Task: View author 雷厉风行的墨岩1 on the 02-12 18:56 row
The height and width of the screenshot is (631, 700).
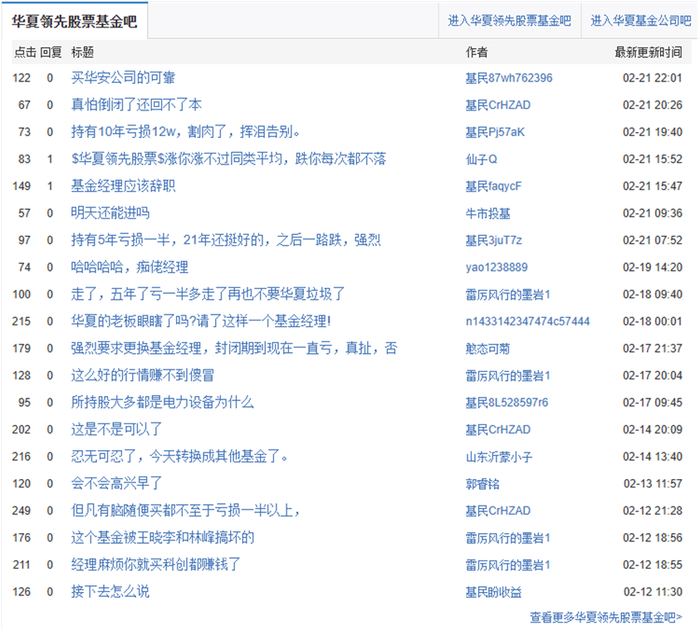Action: (508, 538)
